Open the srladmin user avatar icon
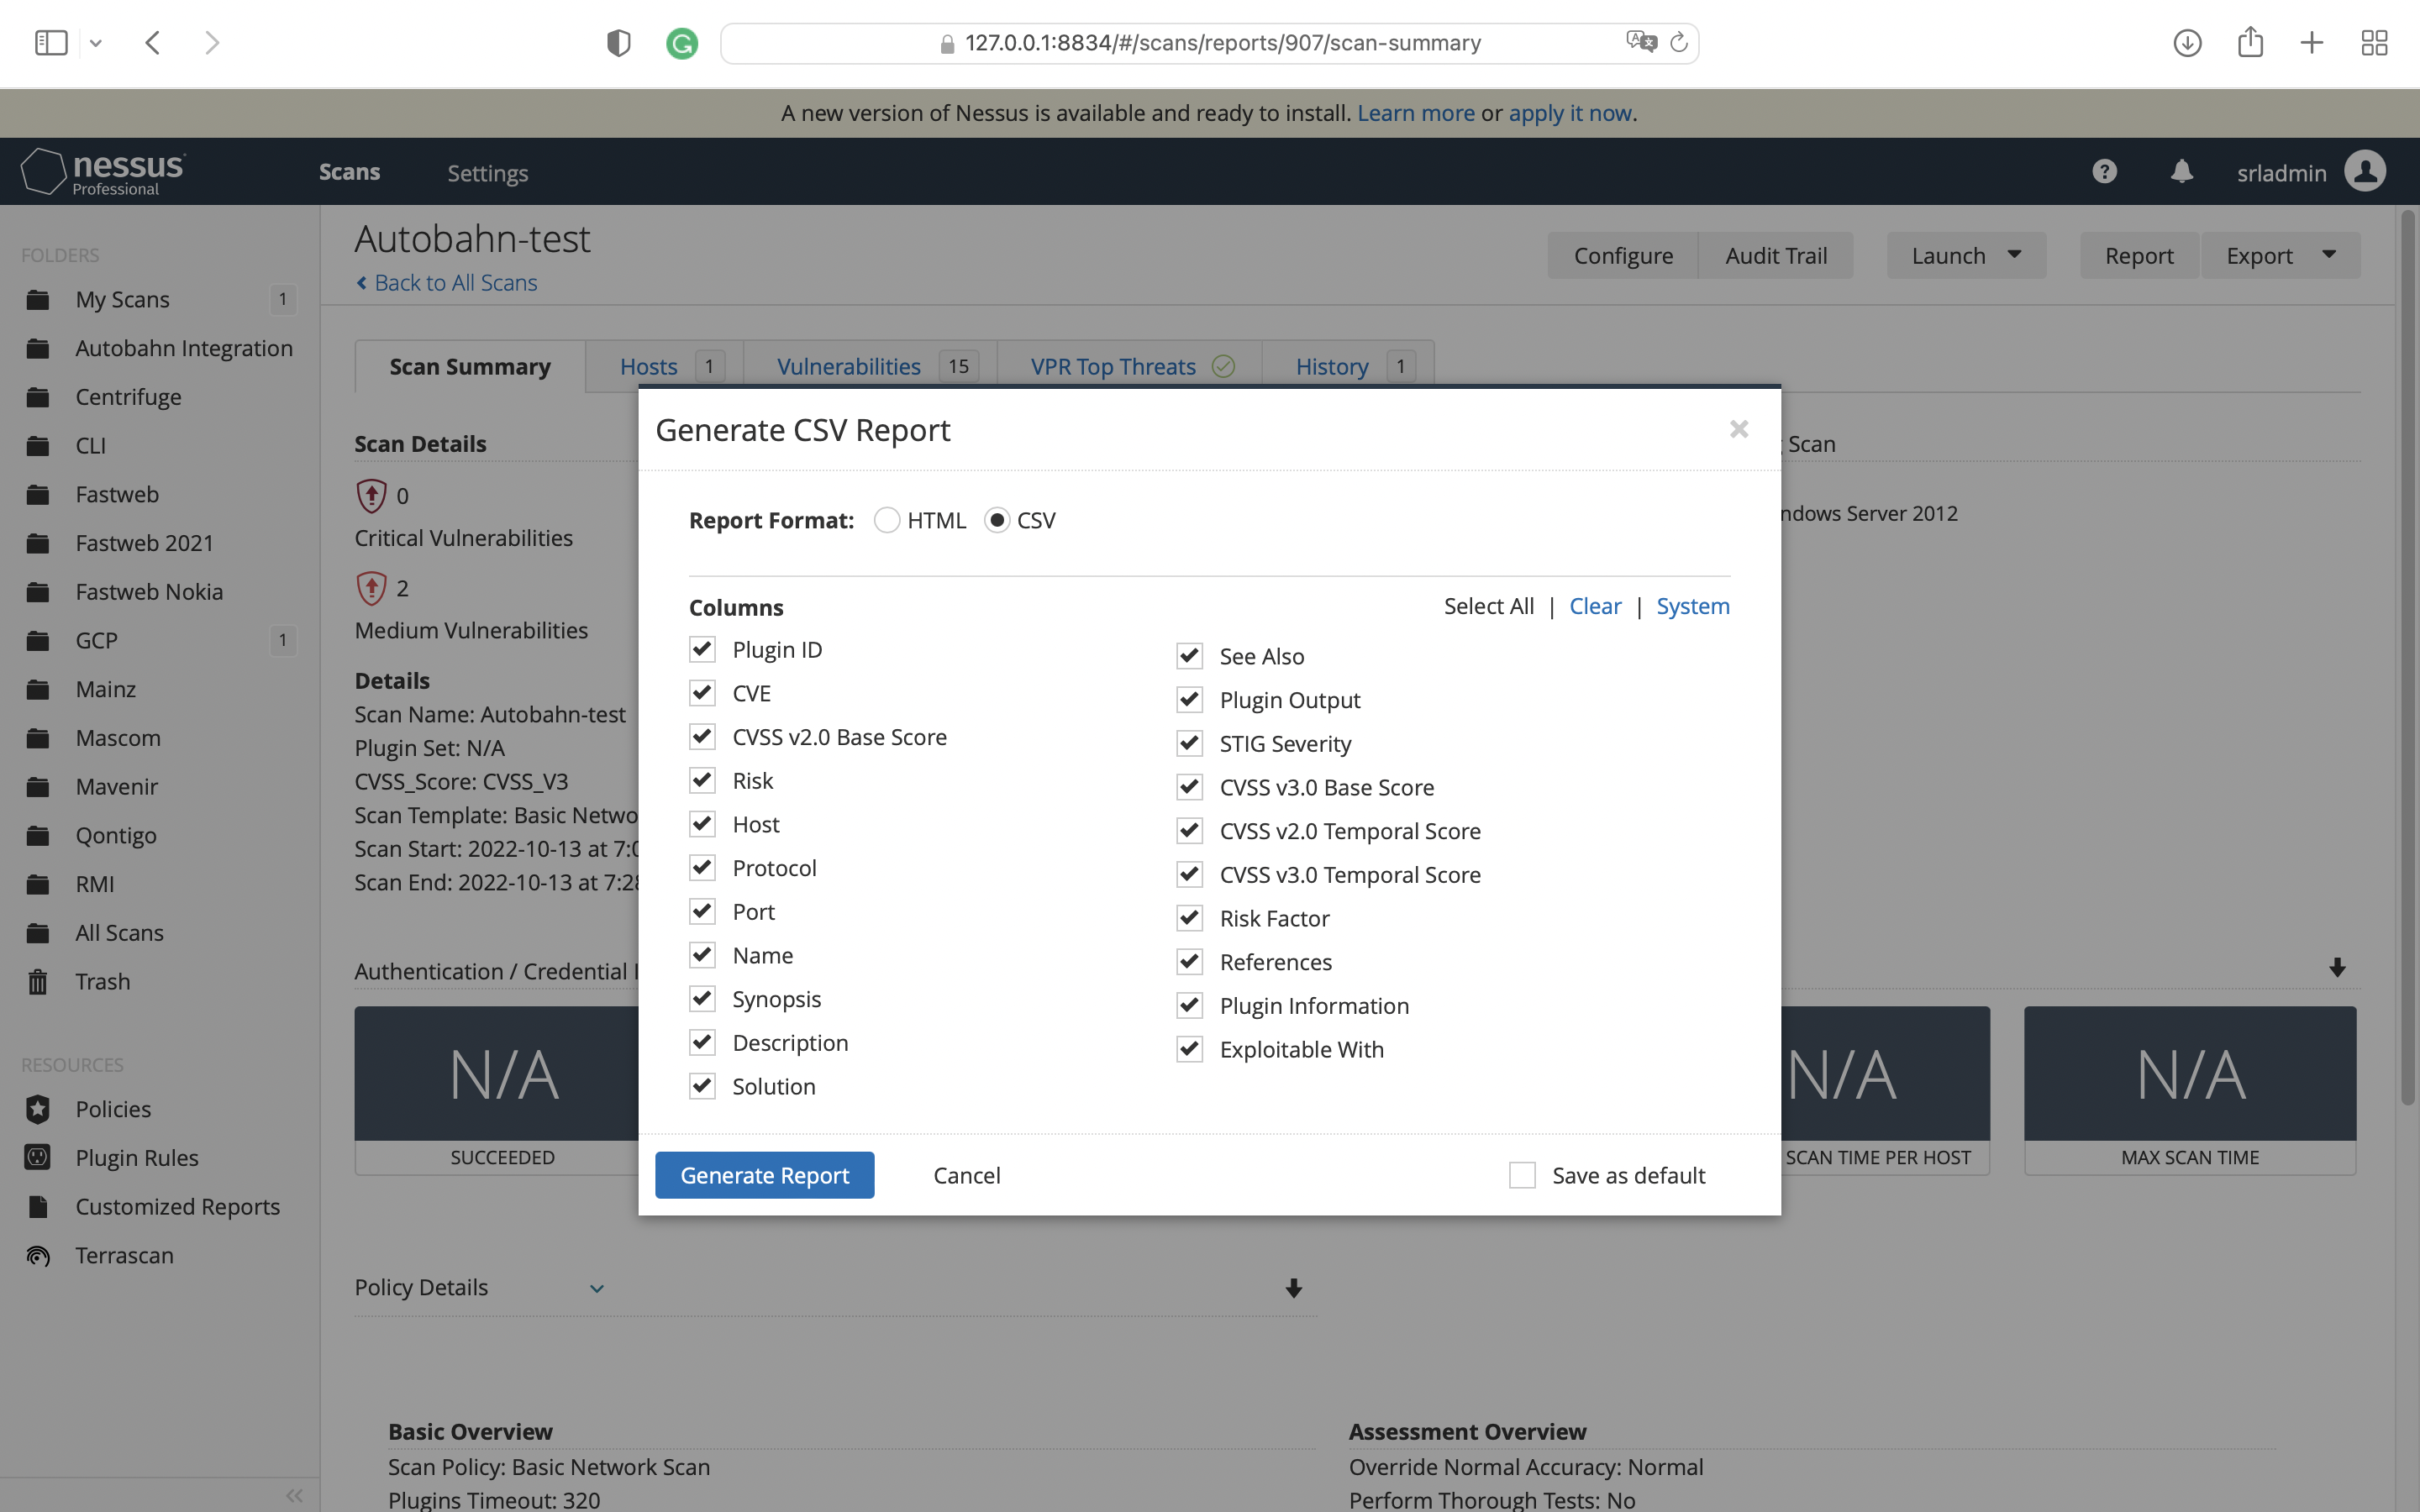The height and width of the screenshot is (1512, 2420). coord(2365,171)
